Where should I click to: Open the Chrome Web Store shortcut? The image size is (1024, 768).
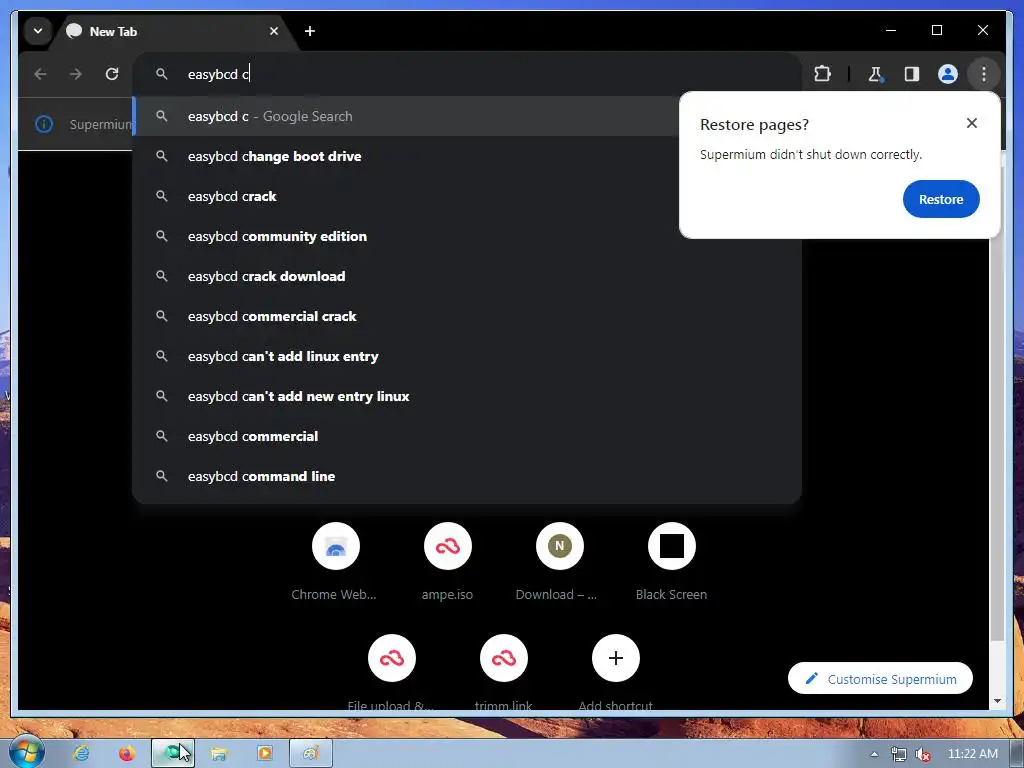(335, 562)
